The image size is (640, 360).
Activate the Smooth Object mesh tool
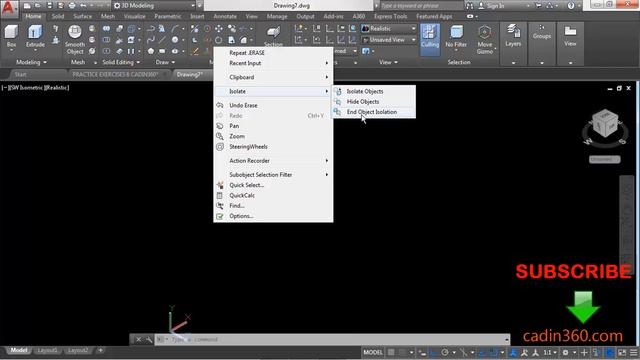[75, 39]
